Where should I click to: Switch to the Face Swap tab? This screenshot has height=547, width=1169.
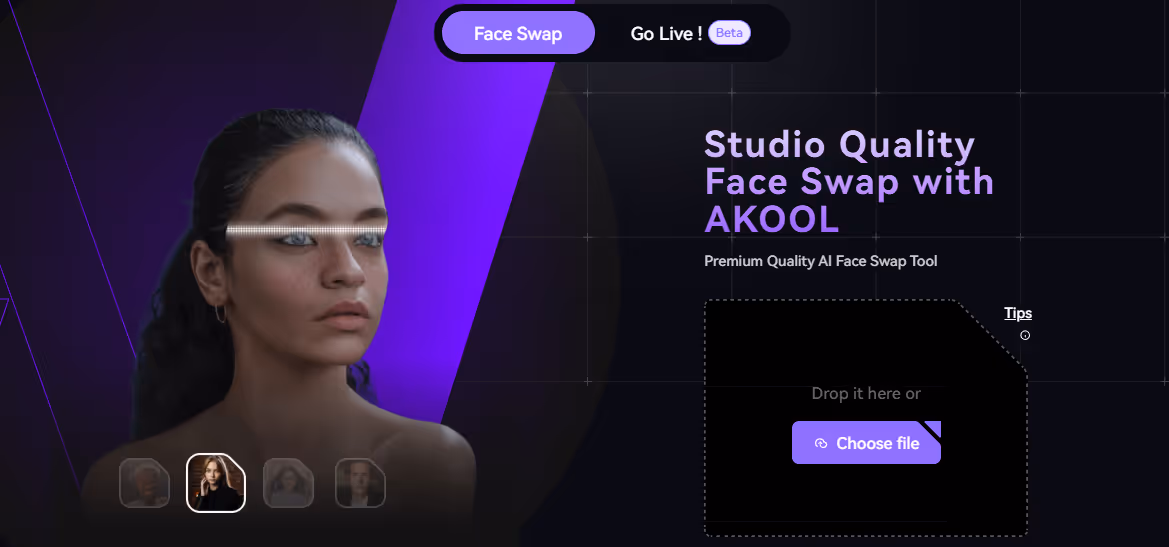[518, 34]
